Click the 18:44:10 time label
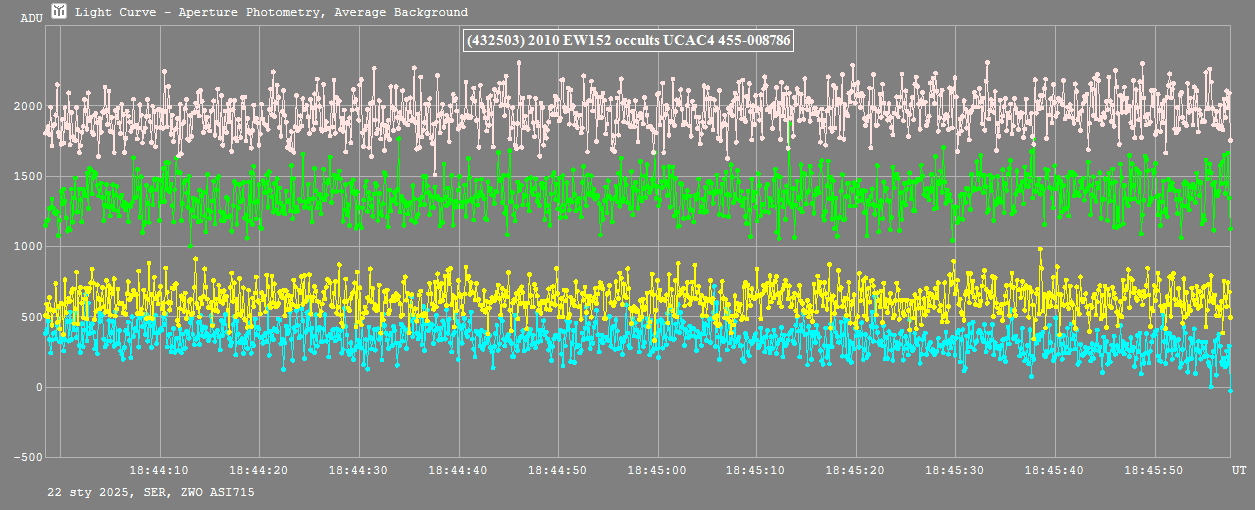 click(160, 469)
